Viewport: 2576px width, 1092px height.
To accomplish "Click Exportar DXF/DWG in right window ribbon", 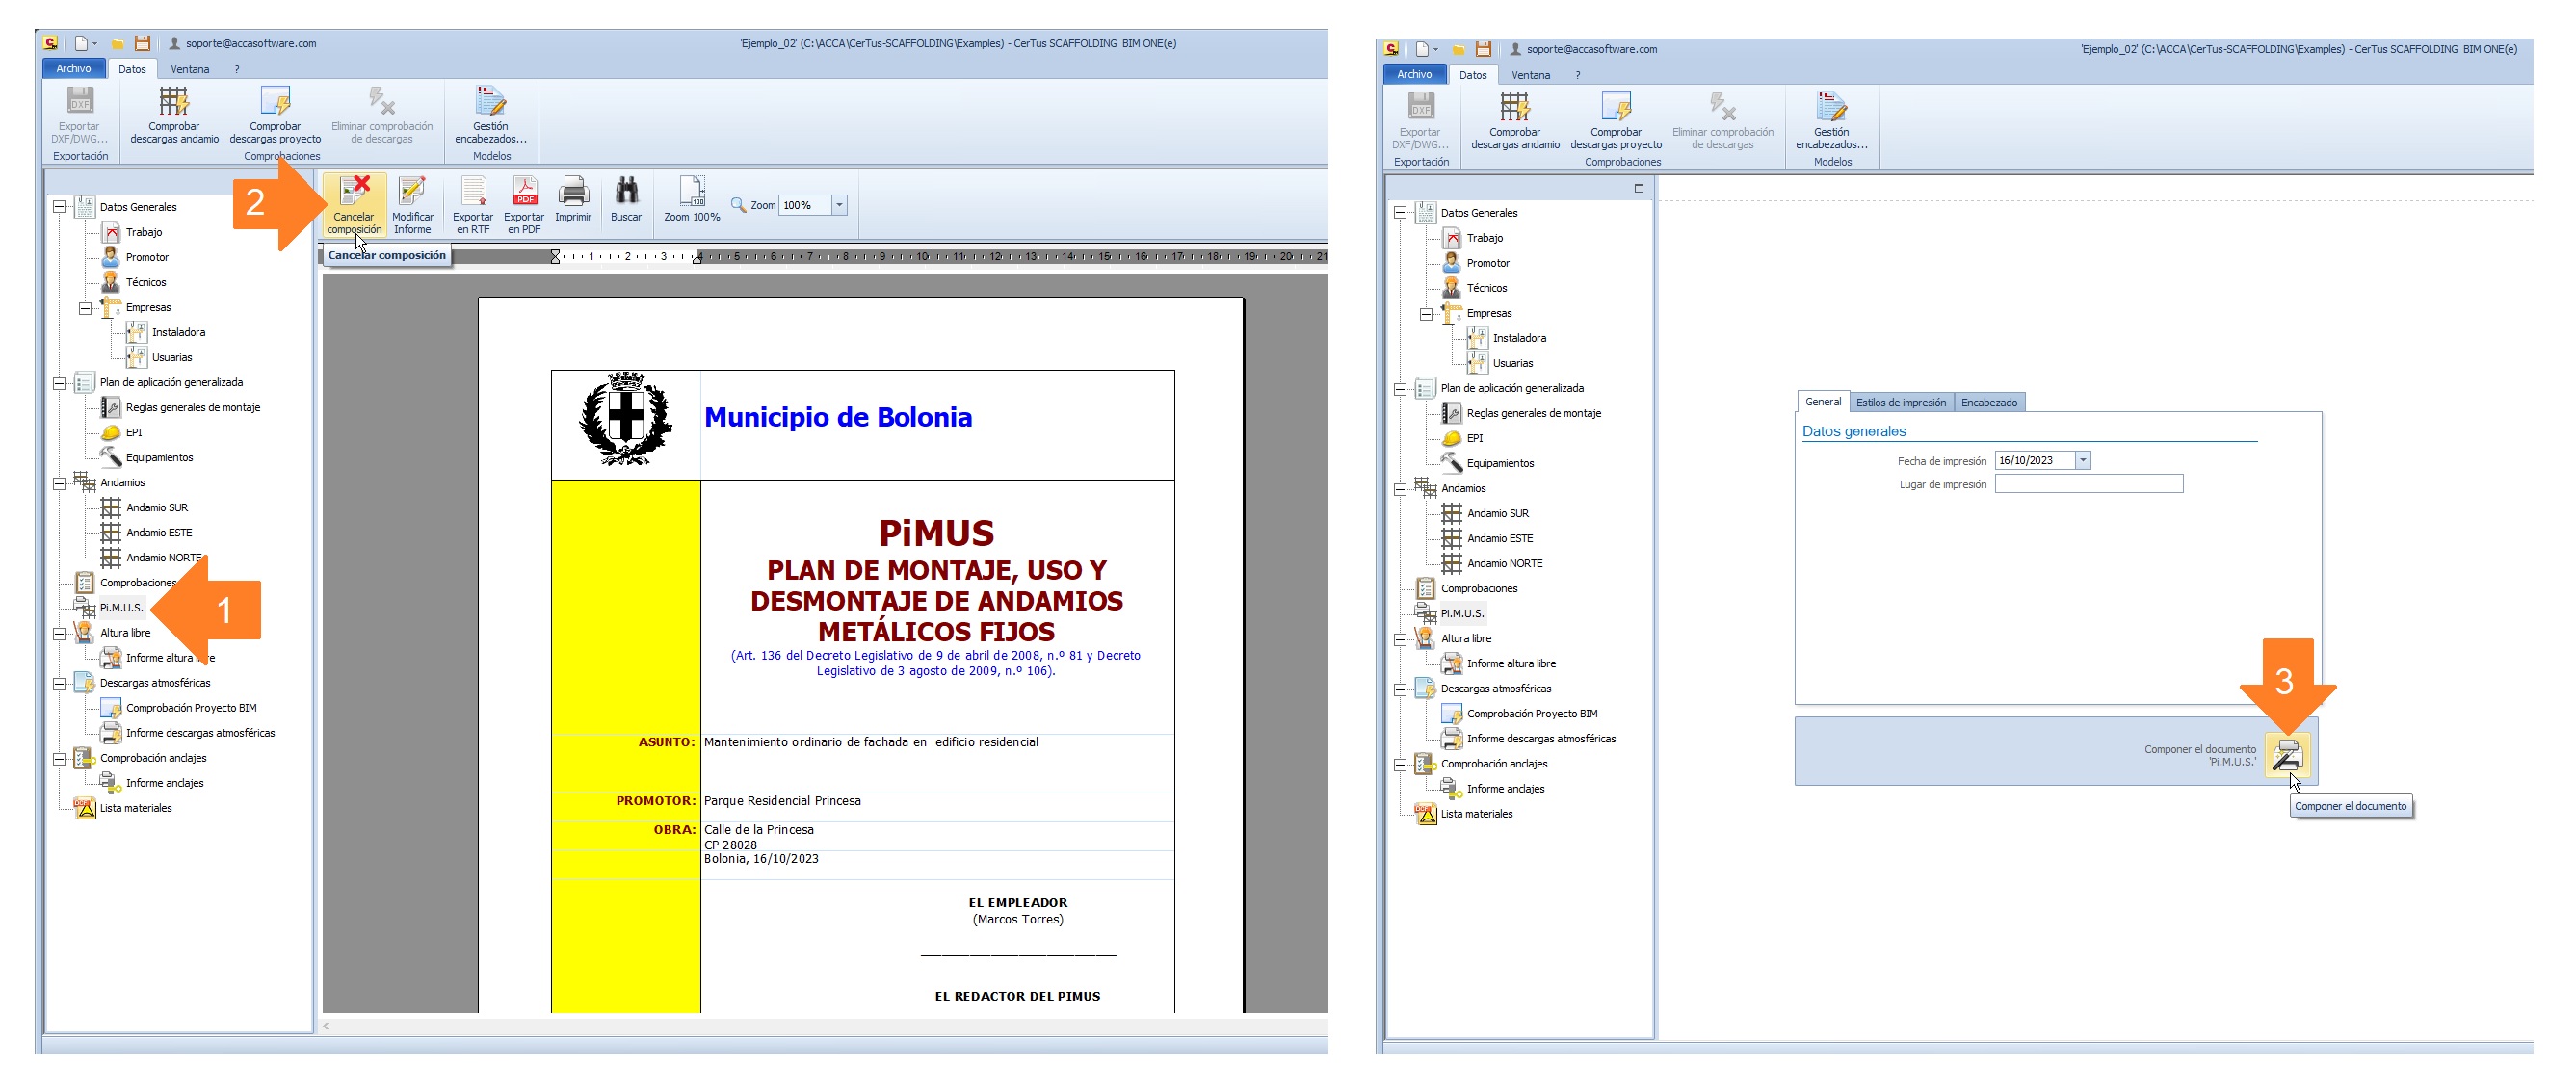I will coord(1420,121).
